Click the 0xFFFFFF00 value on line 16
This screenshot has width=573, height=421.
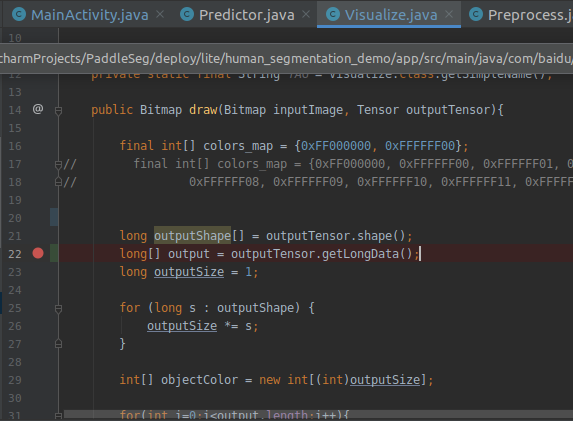tap(420, 146)
